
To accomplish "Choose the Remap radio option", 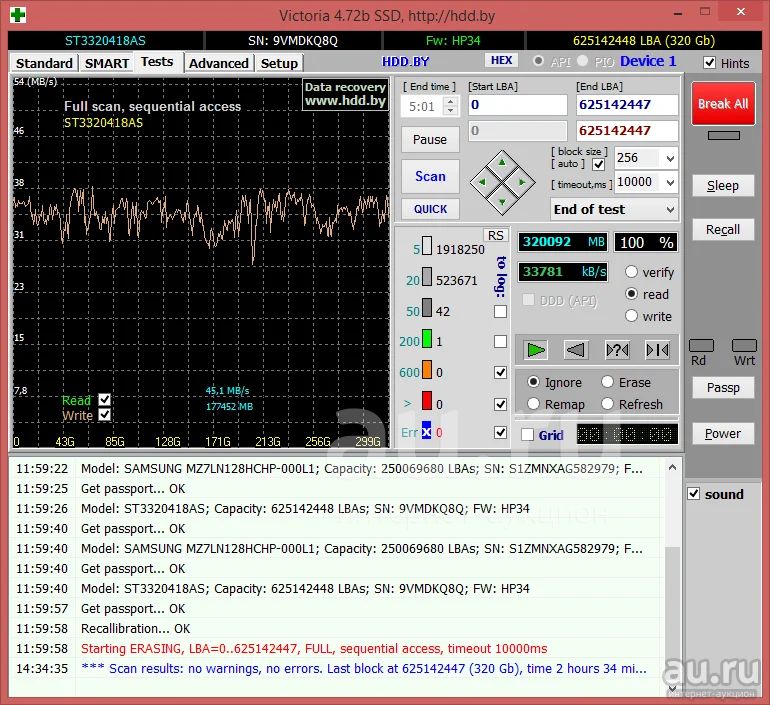I will pyautogui.click(x=532, y=404).
